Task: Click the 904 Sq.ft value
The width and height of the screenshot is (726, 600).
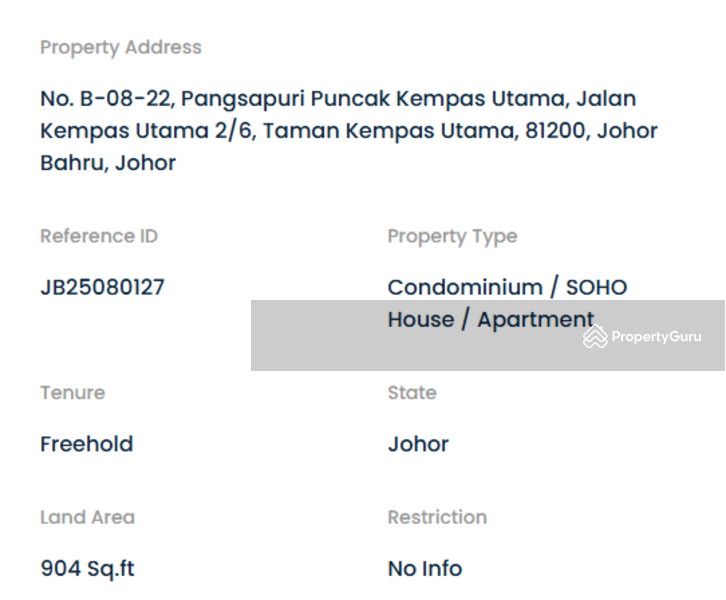Action: (x=88, y=569)
